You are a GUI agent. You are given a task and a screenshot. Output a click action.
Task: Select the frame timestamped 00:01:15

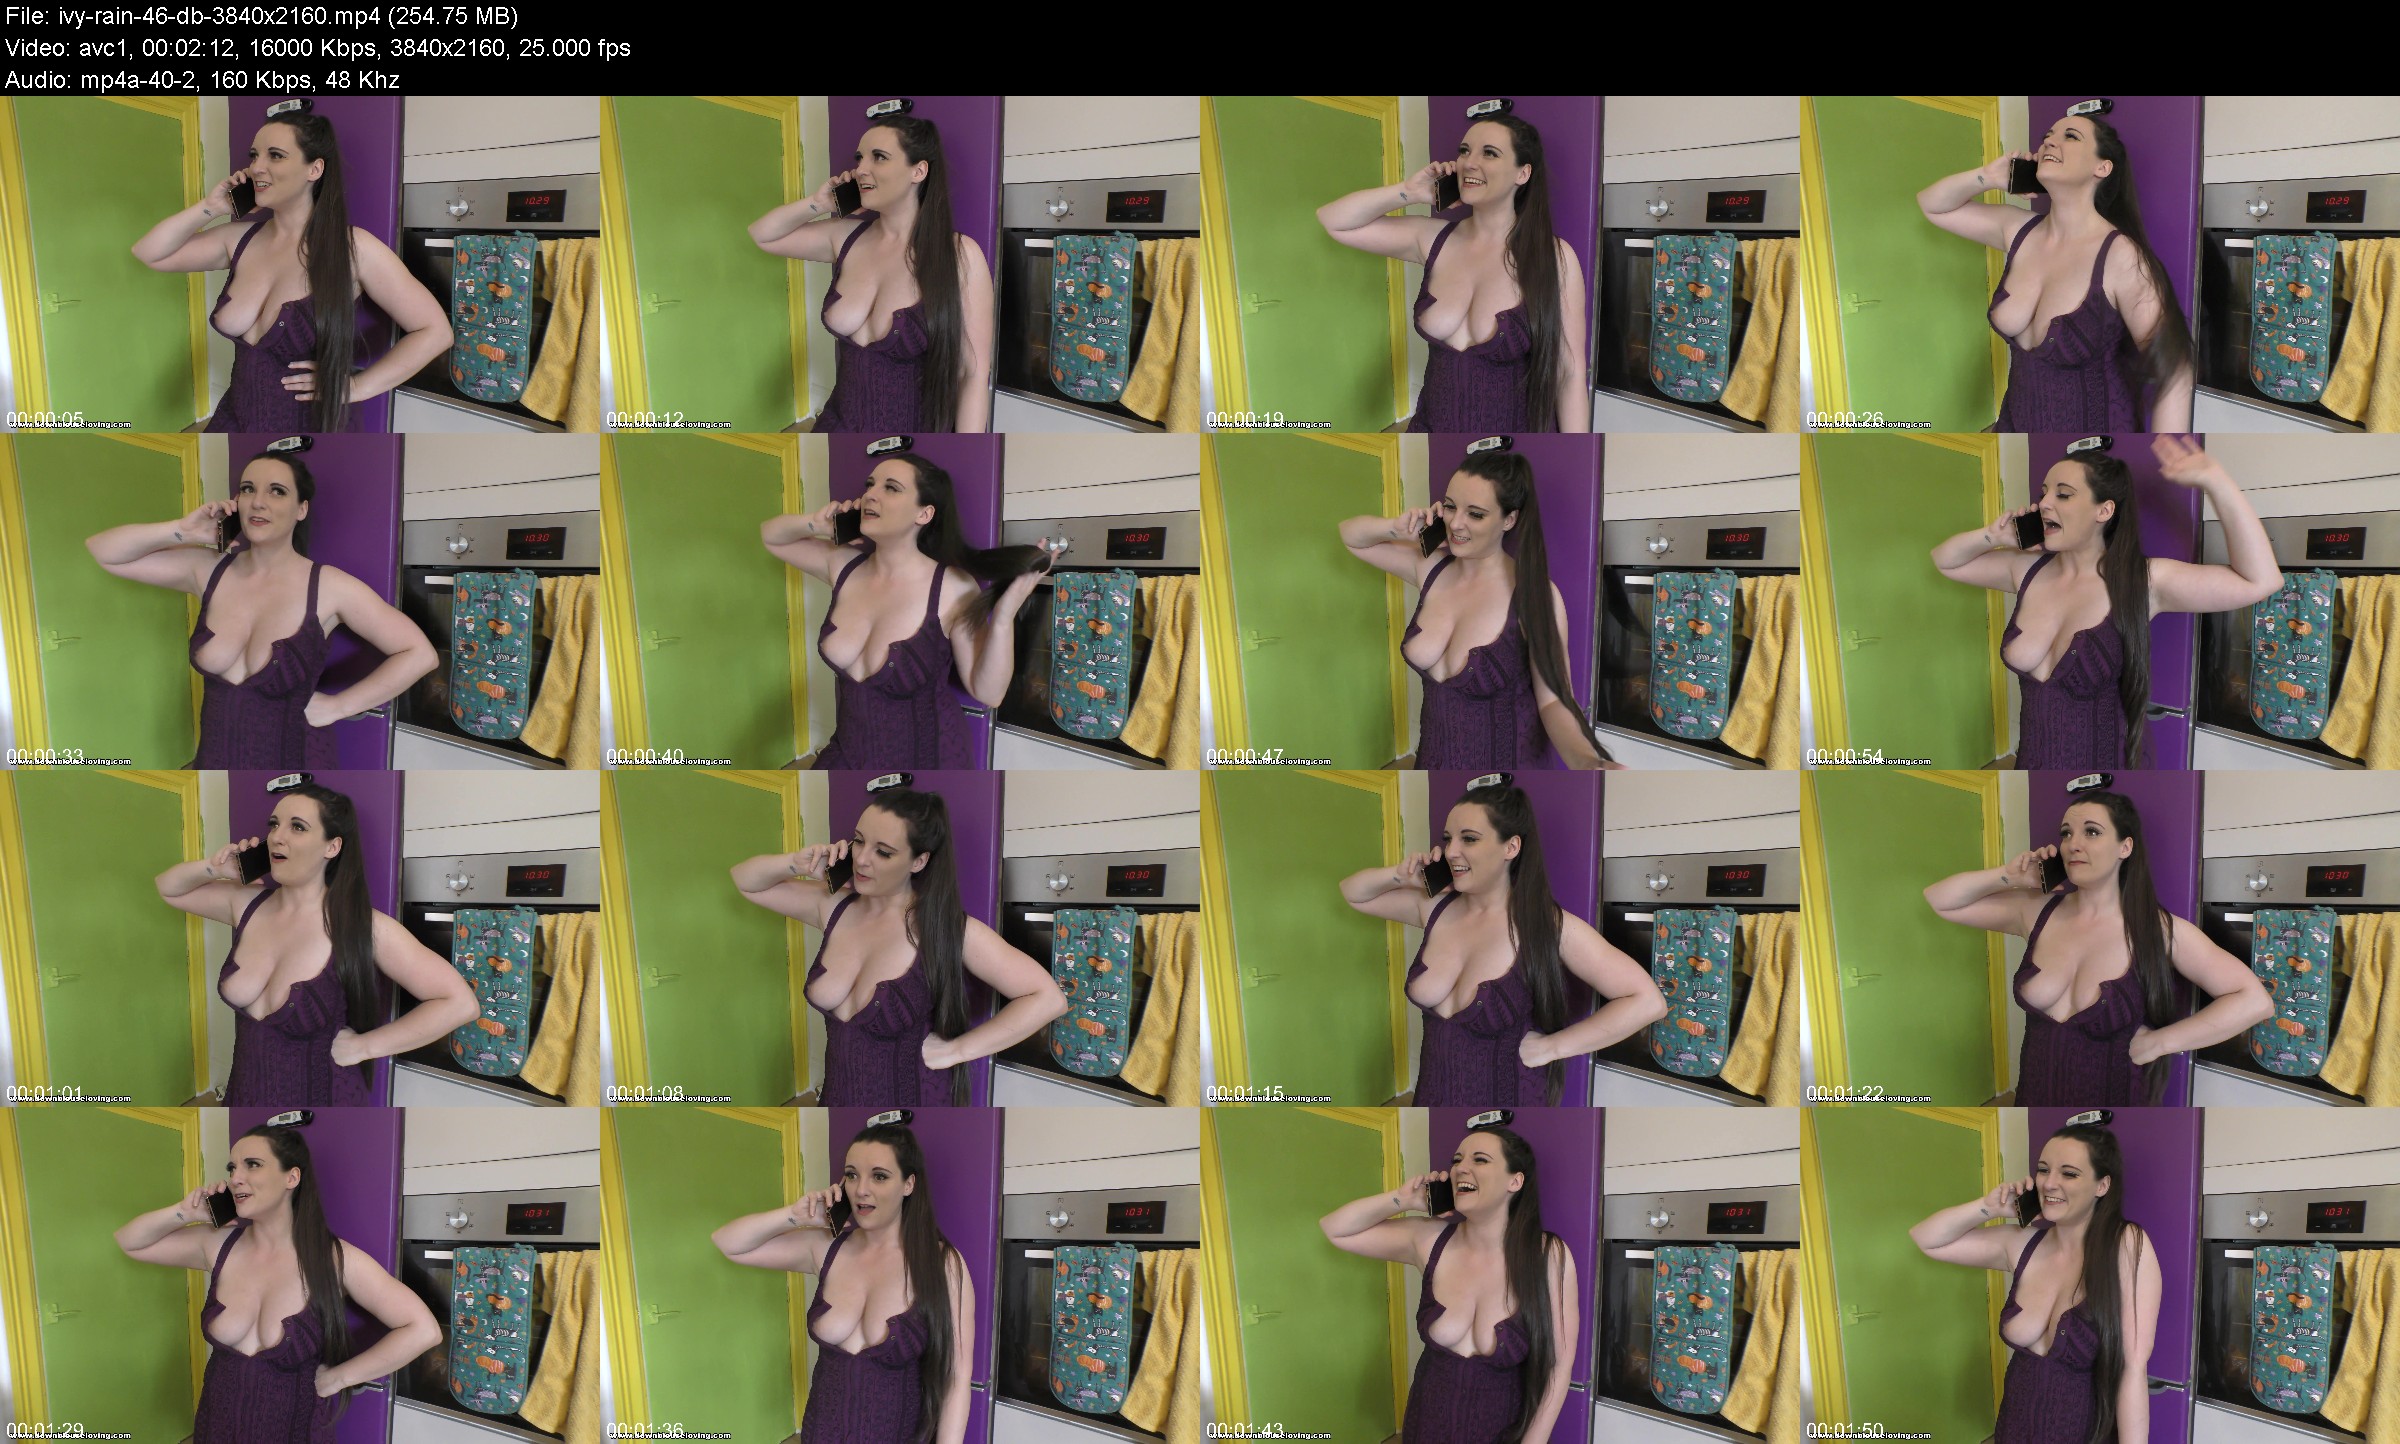pyautogui.click(x=1500, y=938)
